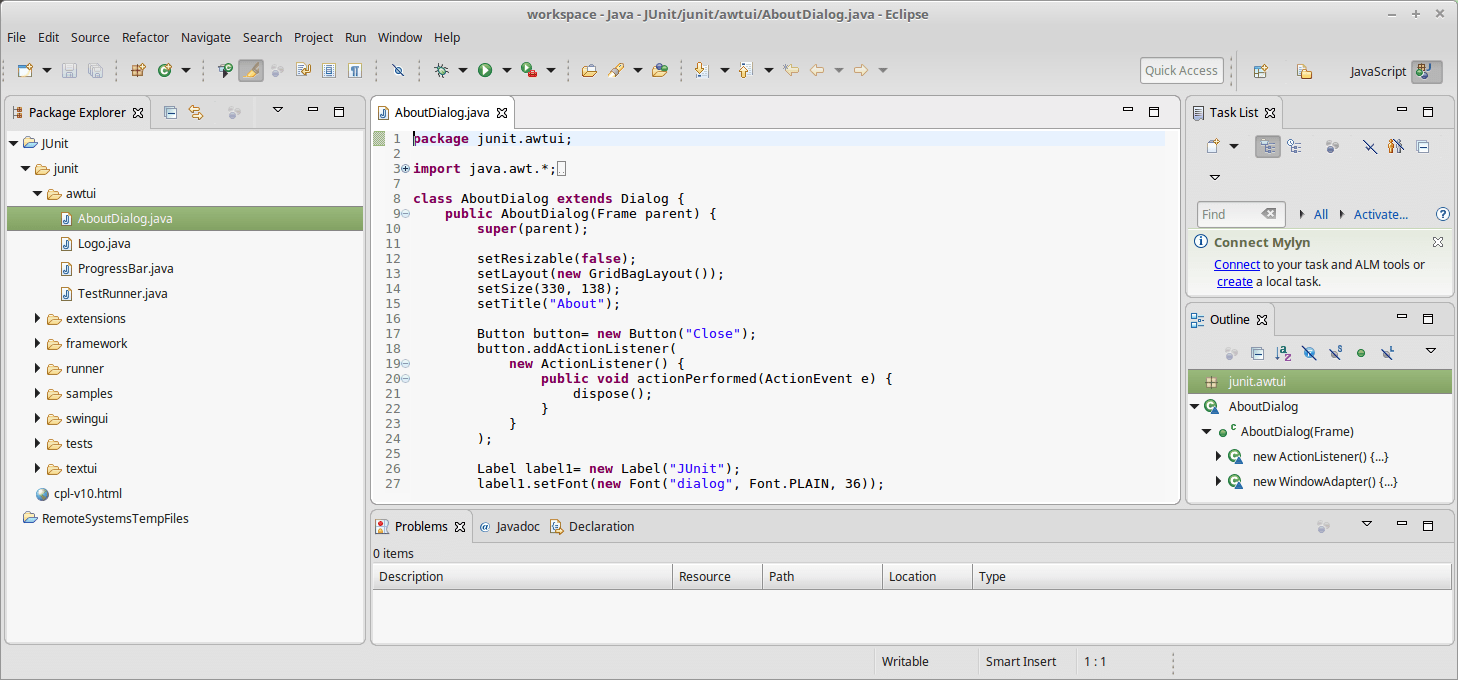Image resolution: width=1458 pixels, height=680 pixels.
Task: Collapse All items in the Outline view
Action: (x=1256, y=352)
